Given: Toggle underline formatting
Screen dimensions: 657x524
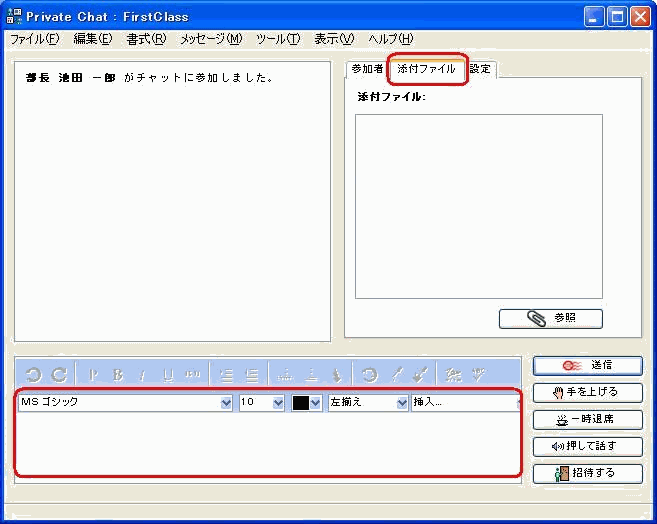Looking at the screenshot, I should coord(167,375).
